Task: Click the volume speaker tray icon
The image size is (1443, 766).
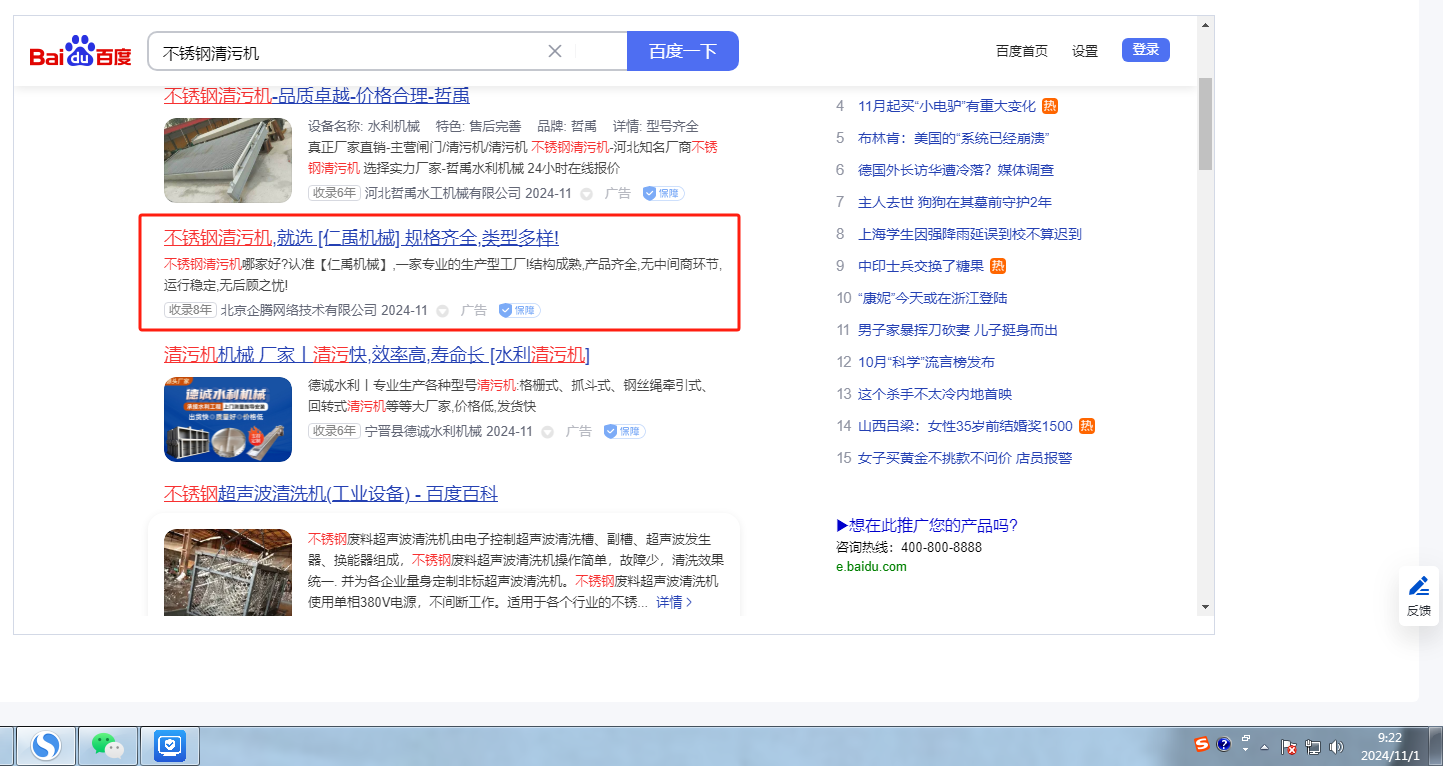Action: pyautogui.click(x=1337, y=747)
